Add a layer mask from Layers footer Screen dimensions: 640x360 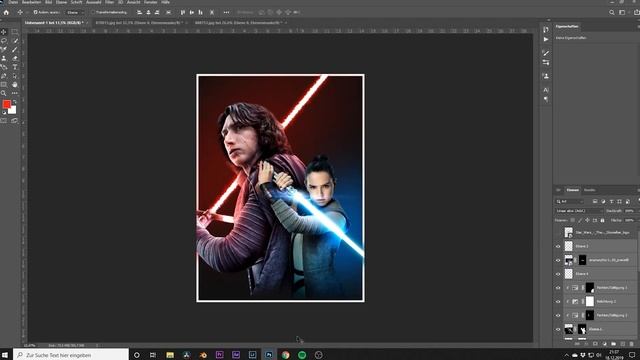[x=595, y=344]
